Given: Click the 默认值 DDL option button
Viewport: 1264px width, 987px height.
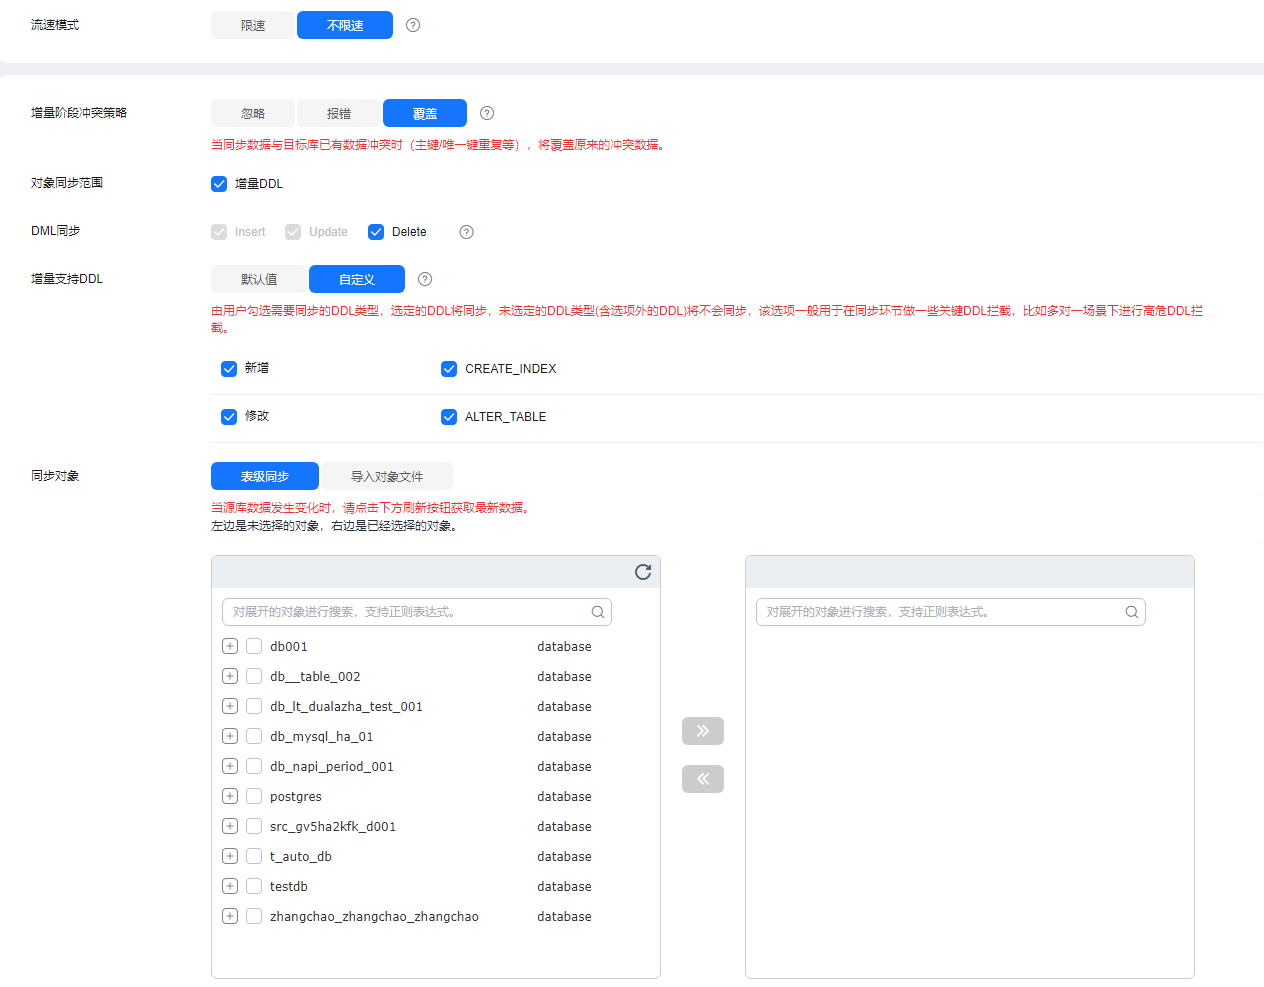Looking at the screenshot, I should click(x=258, y=279).
